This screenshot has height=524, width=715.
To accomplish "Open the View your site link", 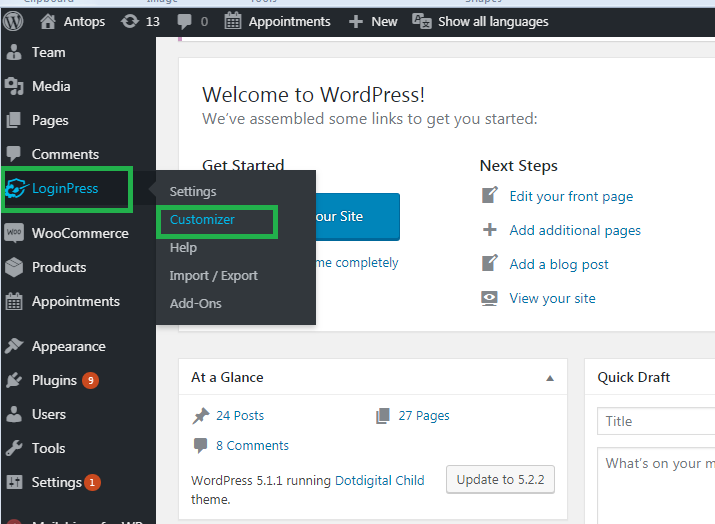I will click(x=552, y=298).
